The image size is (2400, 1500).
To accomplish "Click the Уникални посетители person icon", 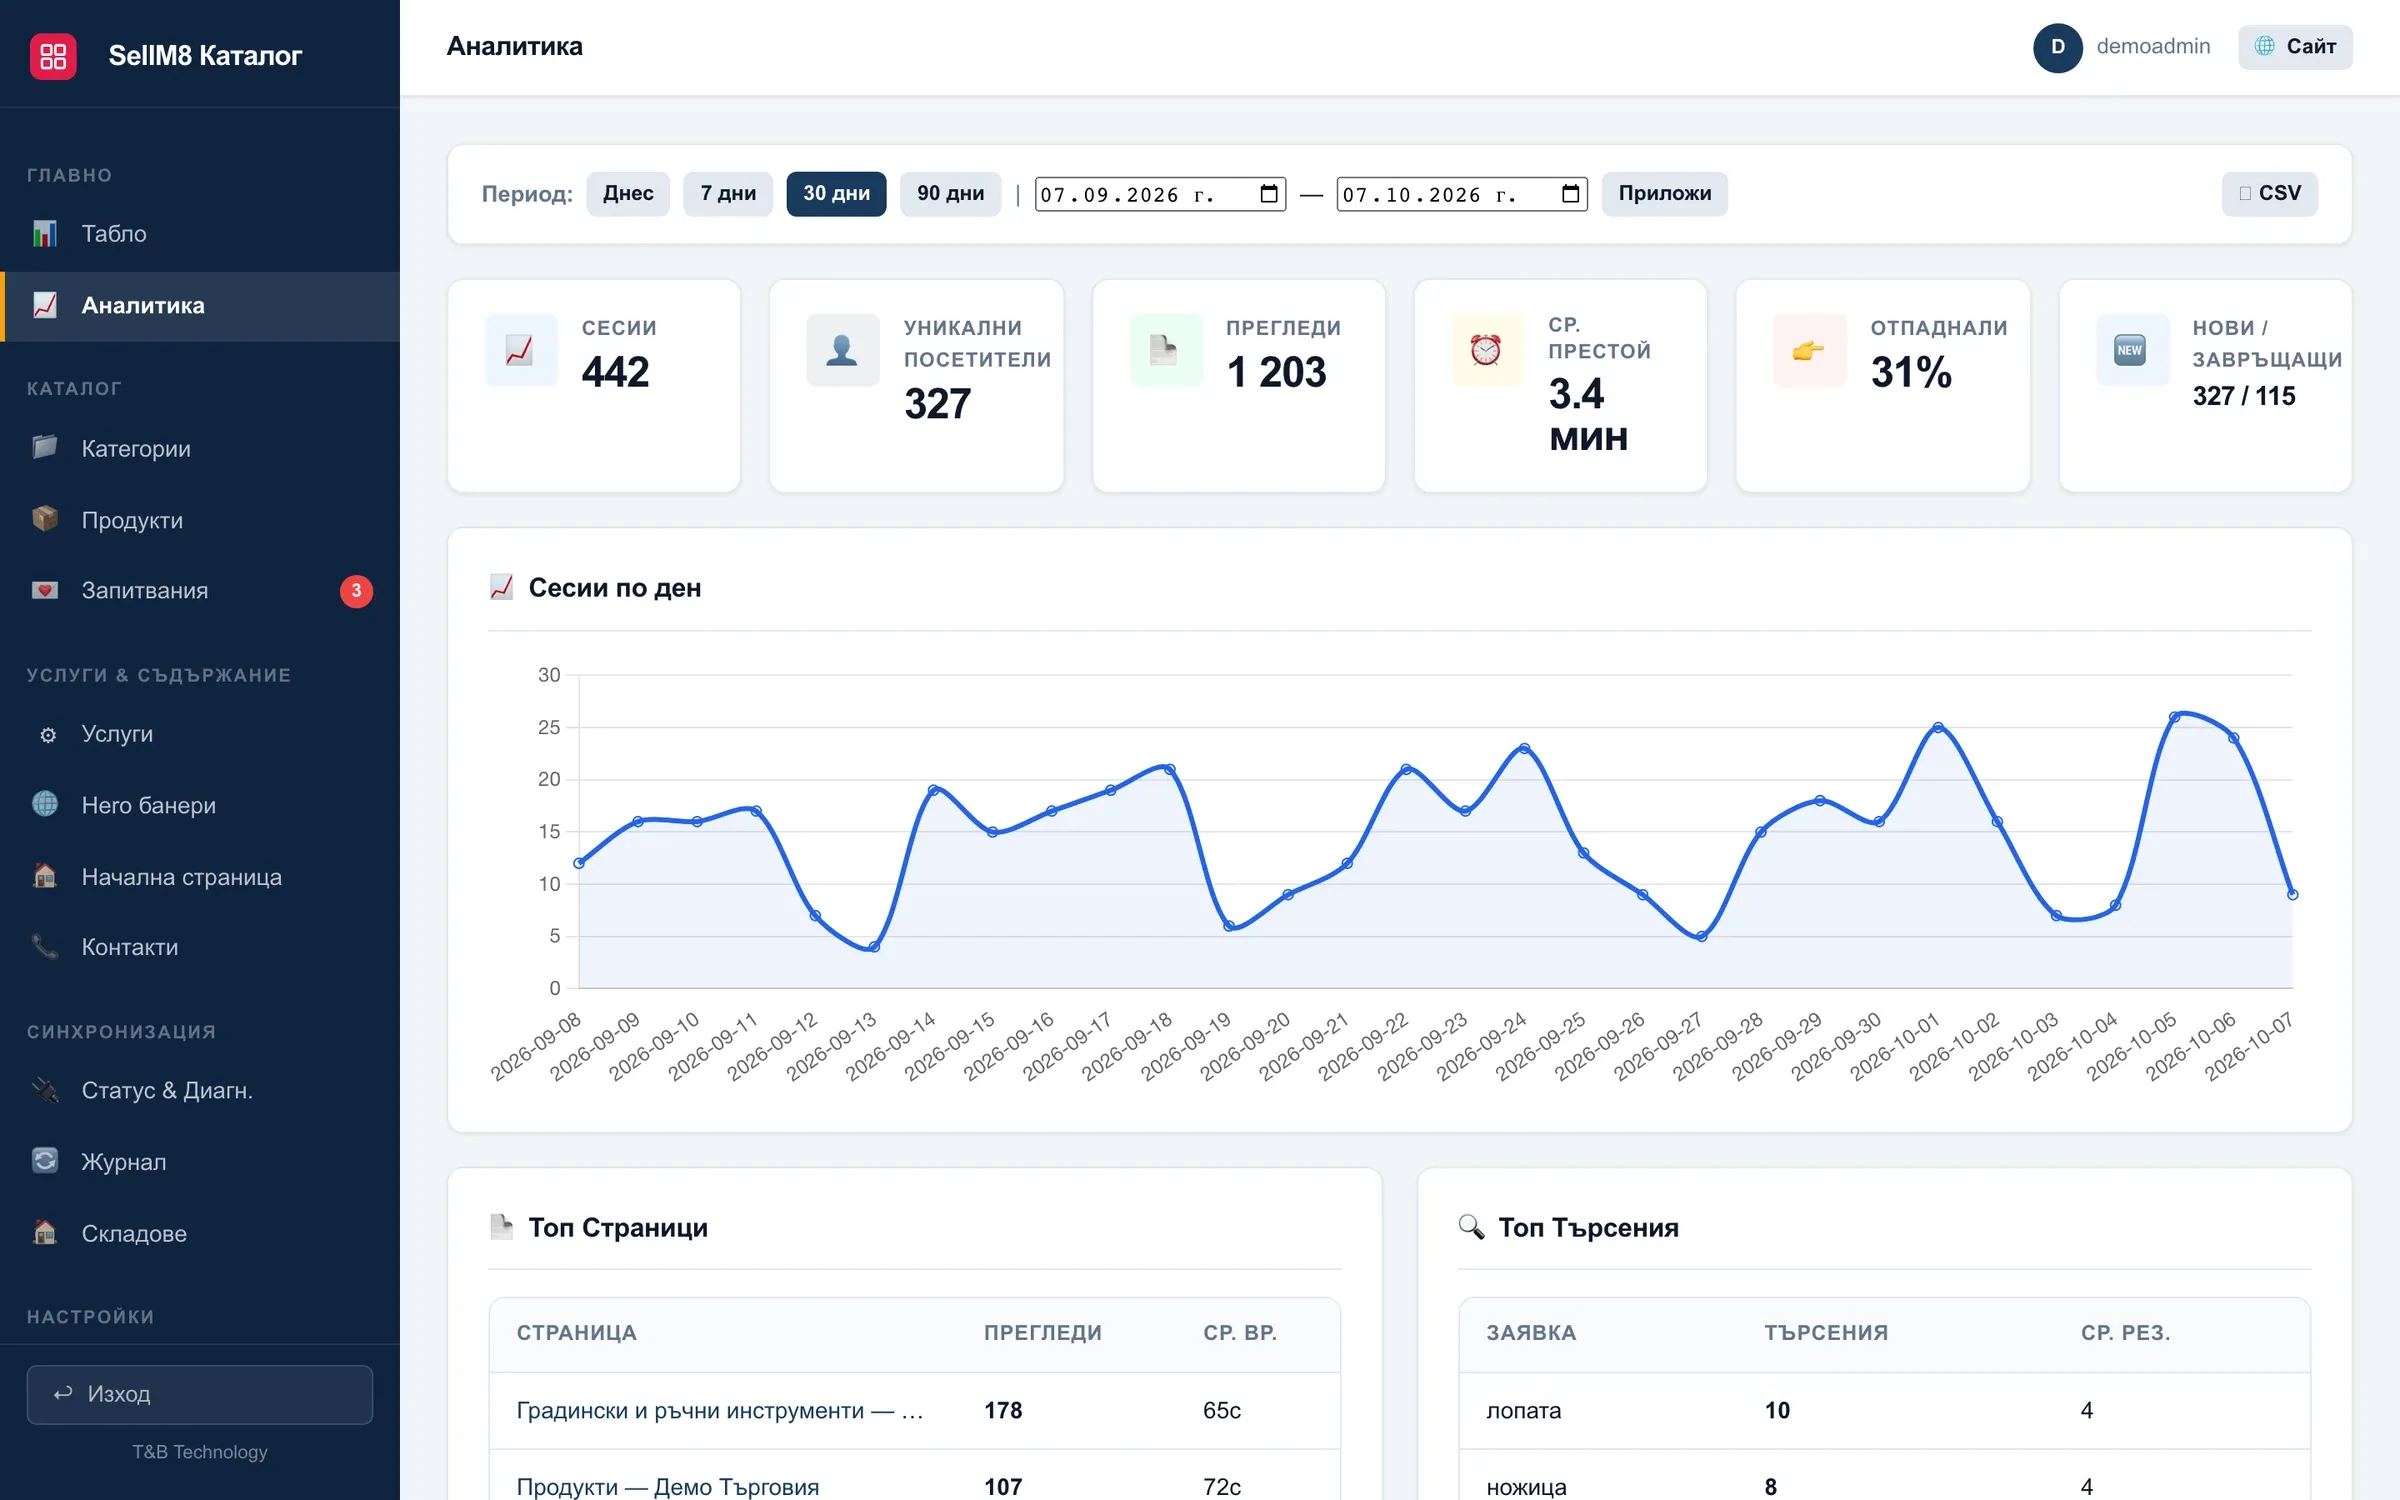I will [x=843, y=350].
